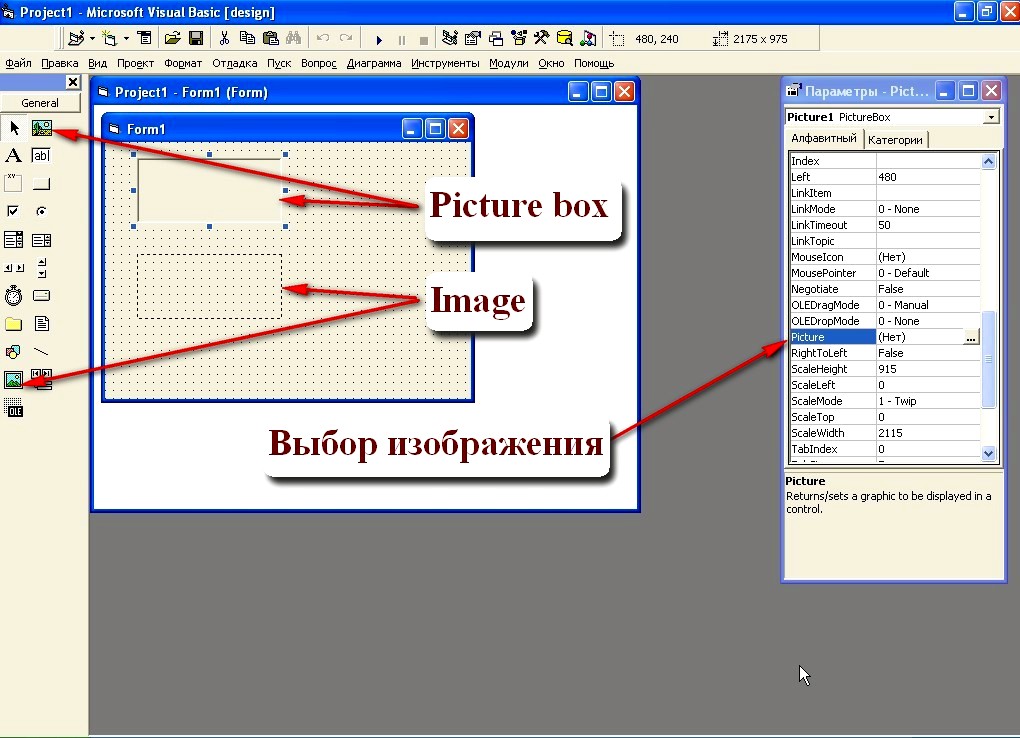
Task: Choose the FileListBox tool
Action: pos(42,323)
